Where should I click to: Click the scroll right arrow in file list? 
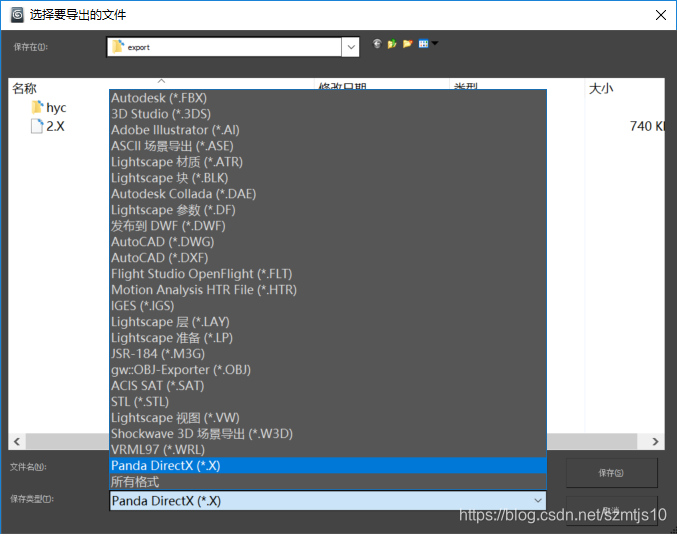[655, 441]
